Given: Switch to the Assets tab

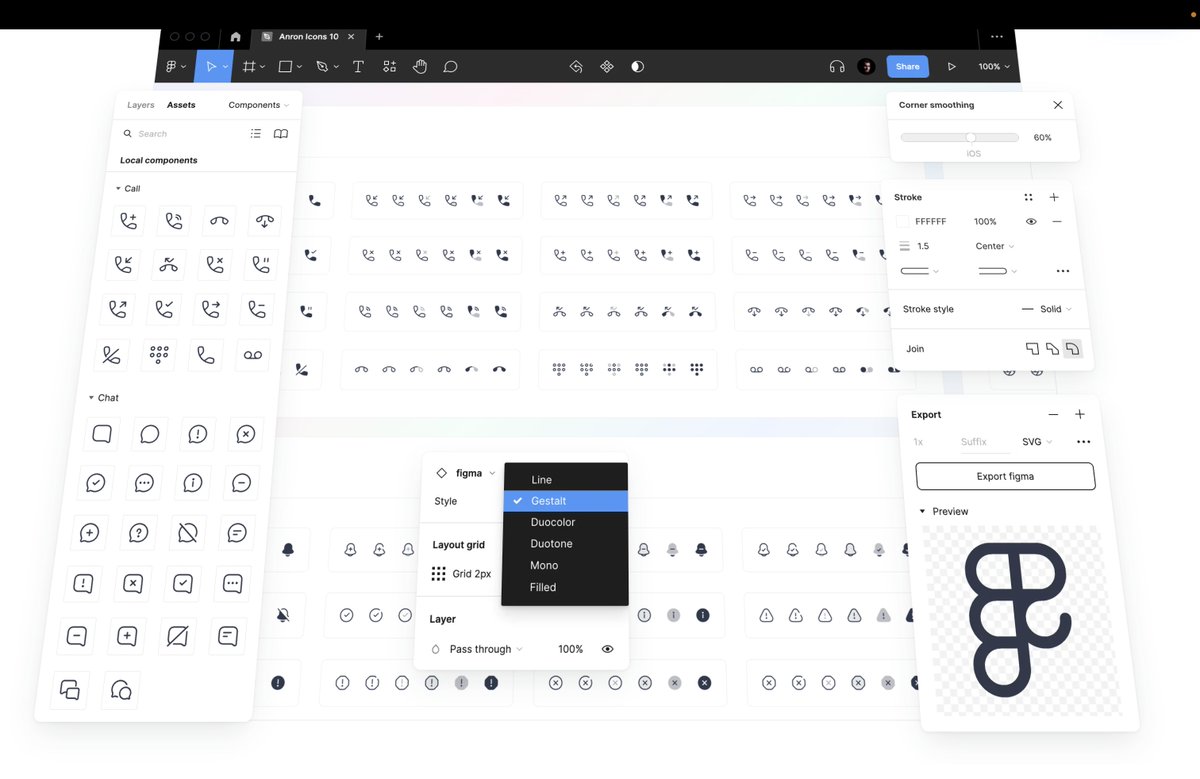Looking at the screenshot, I should 181,105.
